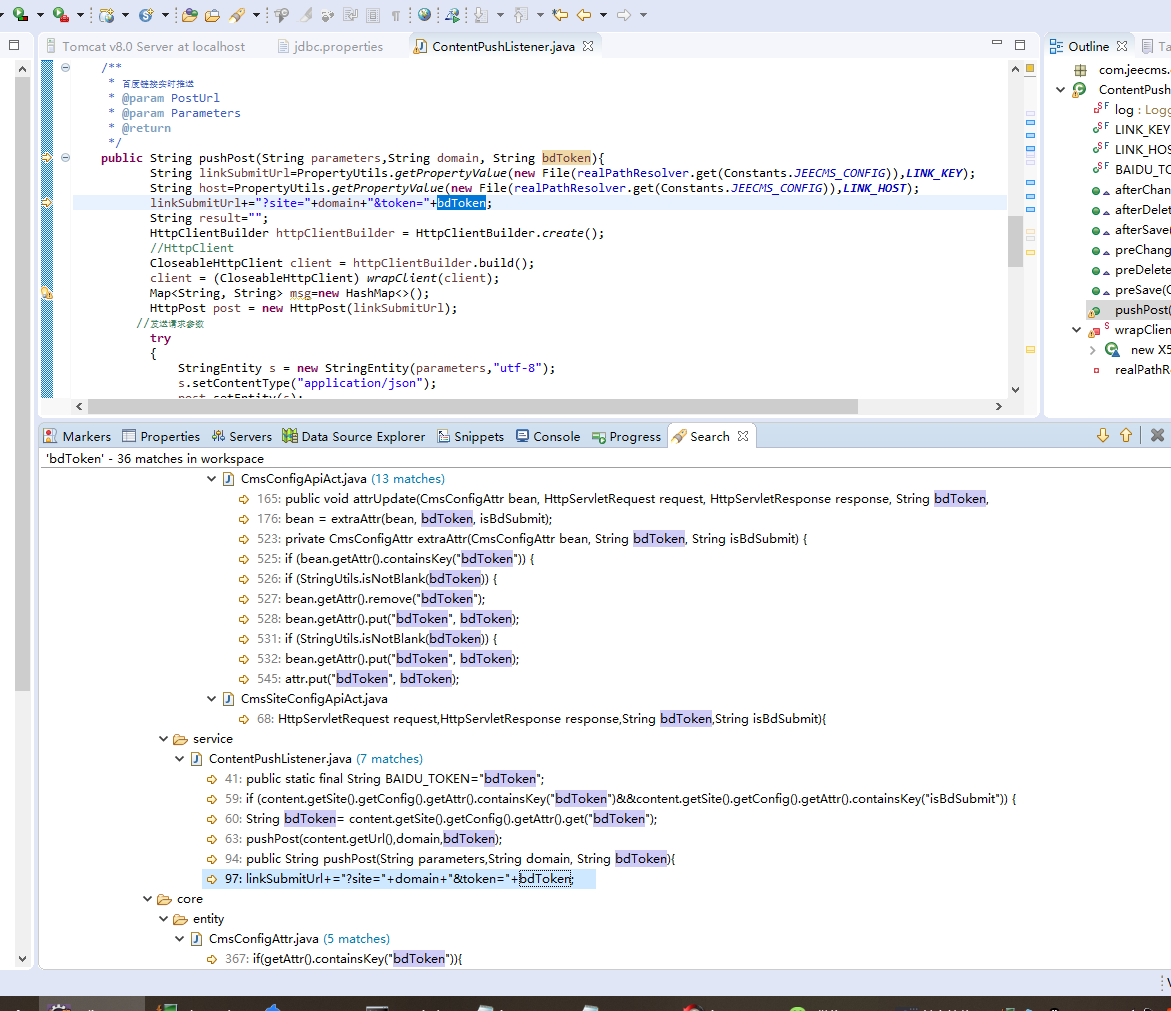Screen dimensions: 1171x1011
Task: Show previous search match with up arrow
Action: (x=1126, y=435)
